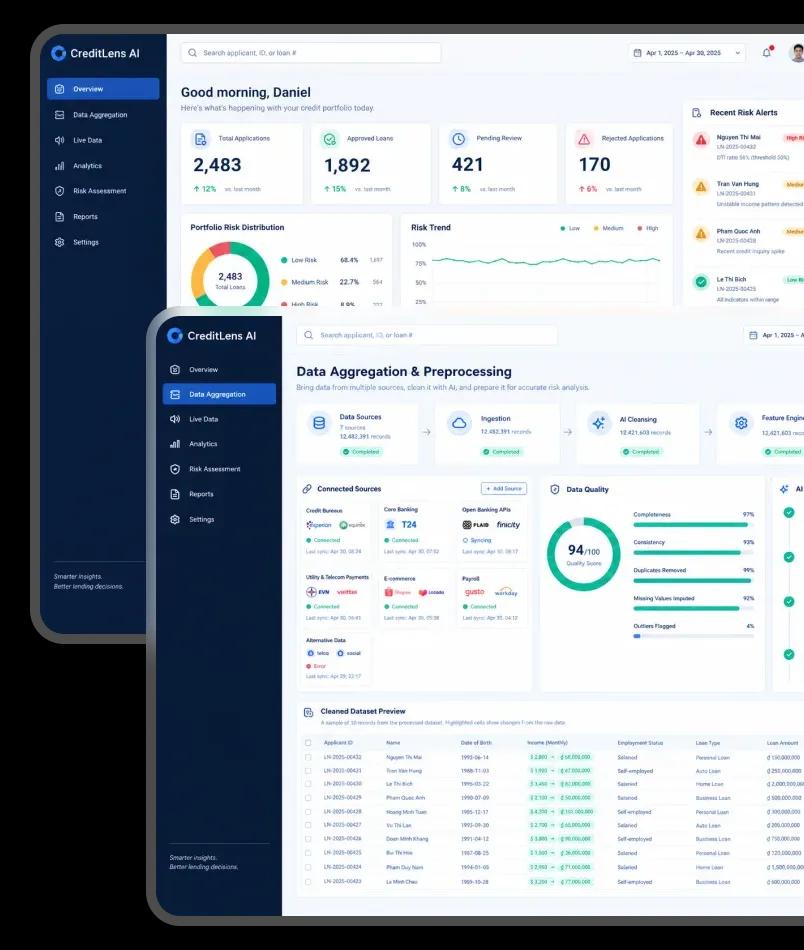This screenshot has height=950, width=804.
Task: Open the Apr 1 – Apr 30, 2025 date dropdown
Action: [x=686, y=53]
